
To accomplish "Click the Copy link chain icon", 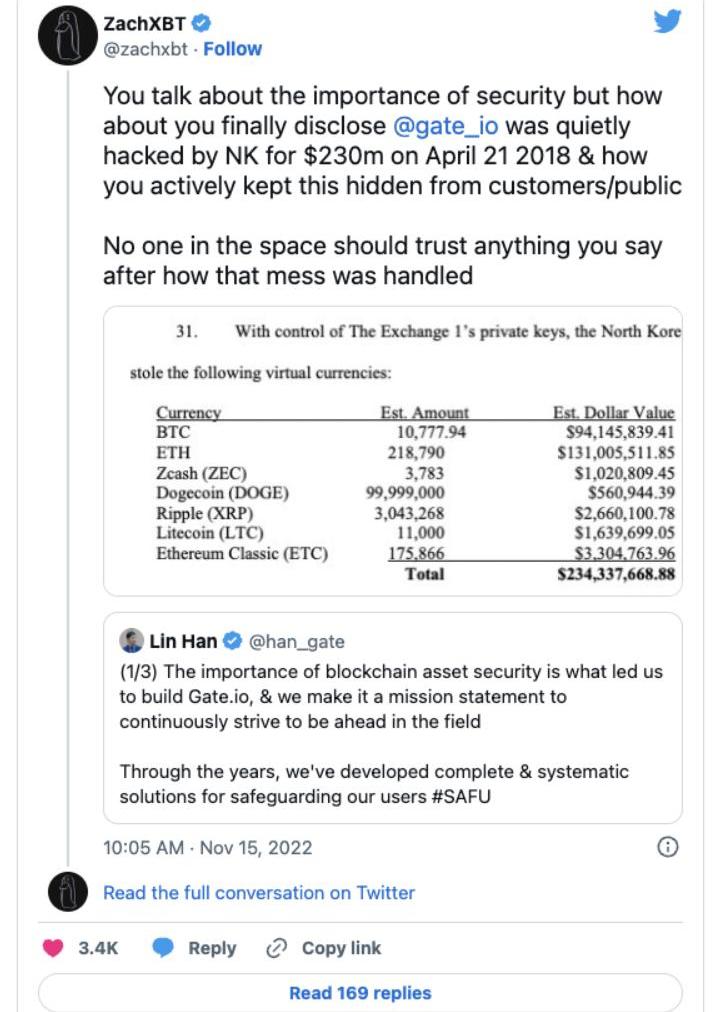I will pos(277,948).
